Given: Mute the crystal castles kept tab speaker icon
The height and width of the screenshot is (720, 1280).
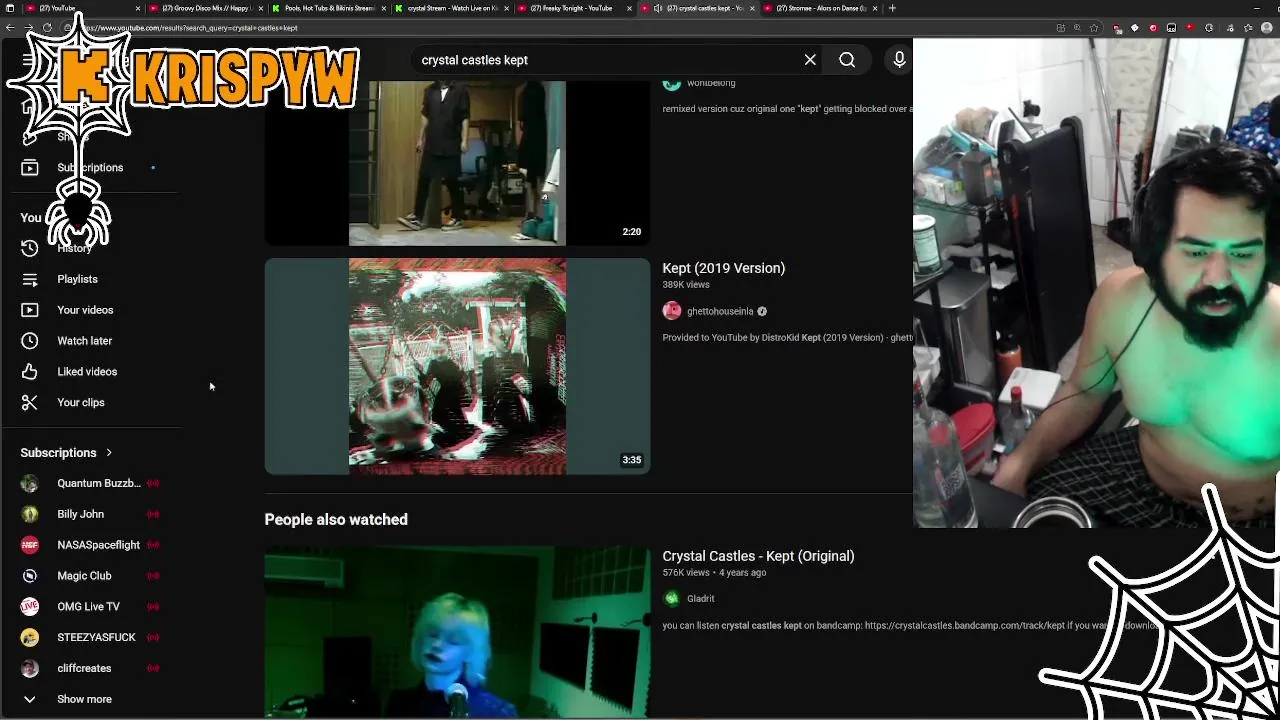Looking at the screenshot, I should (x=658, y=8).
